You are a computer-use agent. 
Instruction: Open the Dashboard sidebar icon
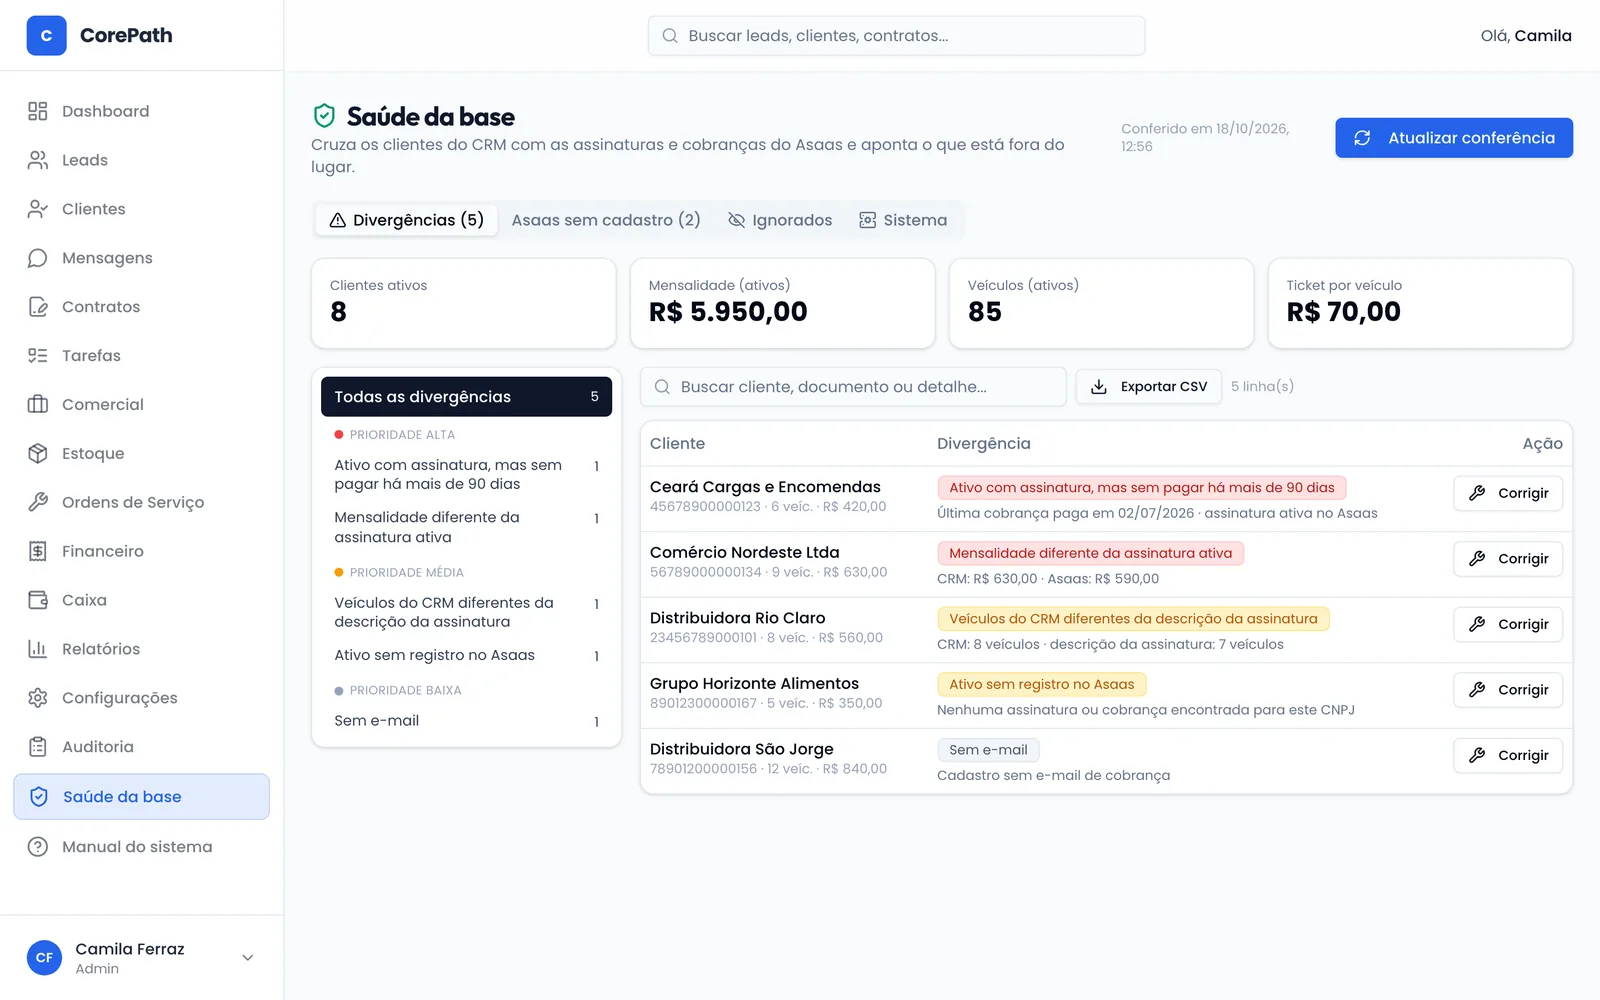(38, 111)
